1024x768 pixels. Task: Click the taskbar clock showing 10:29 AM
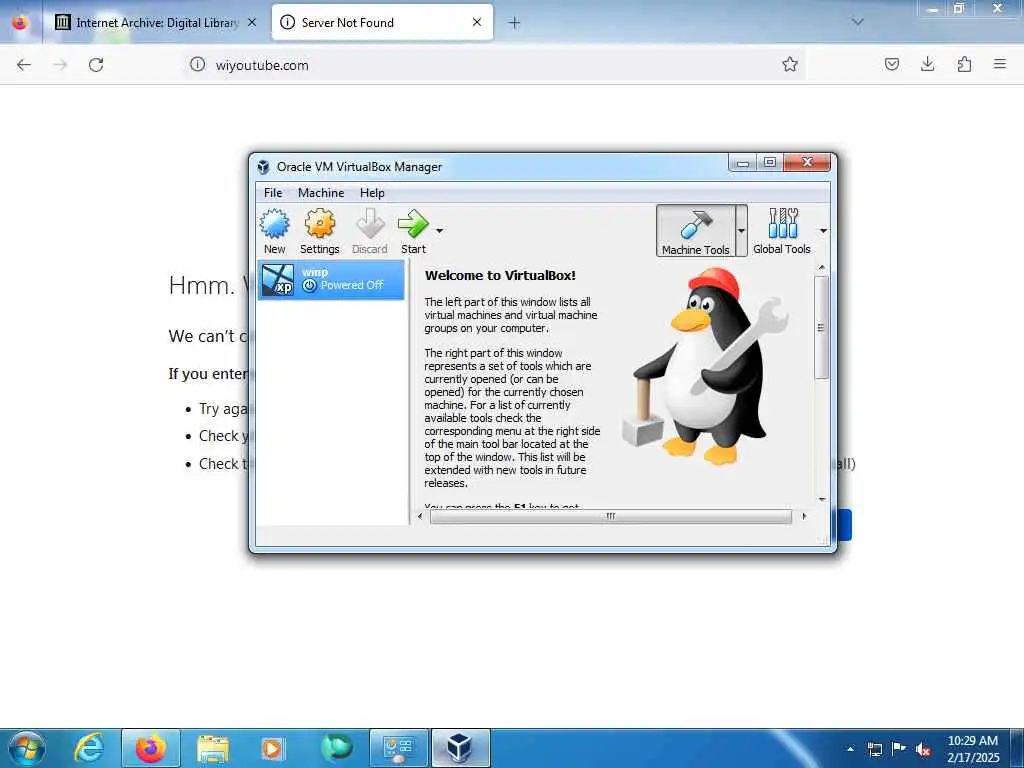(x=973, y=749)
